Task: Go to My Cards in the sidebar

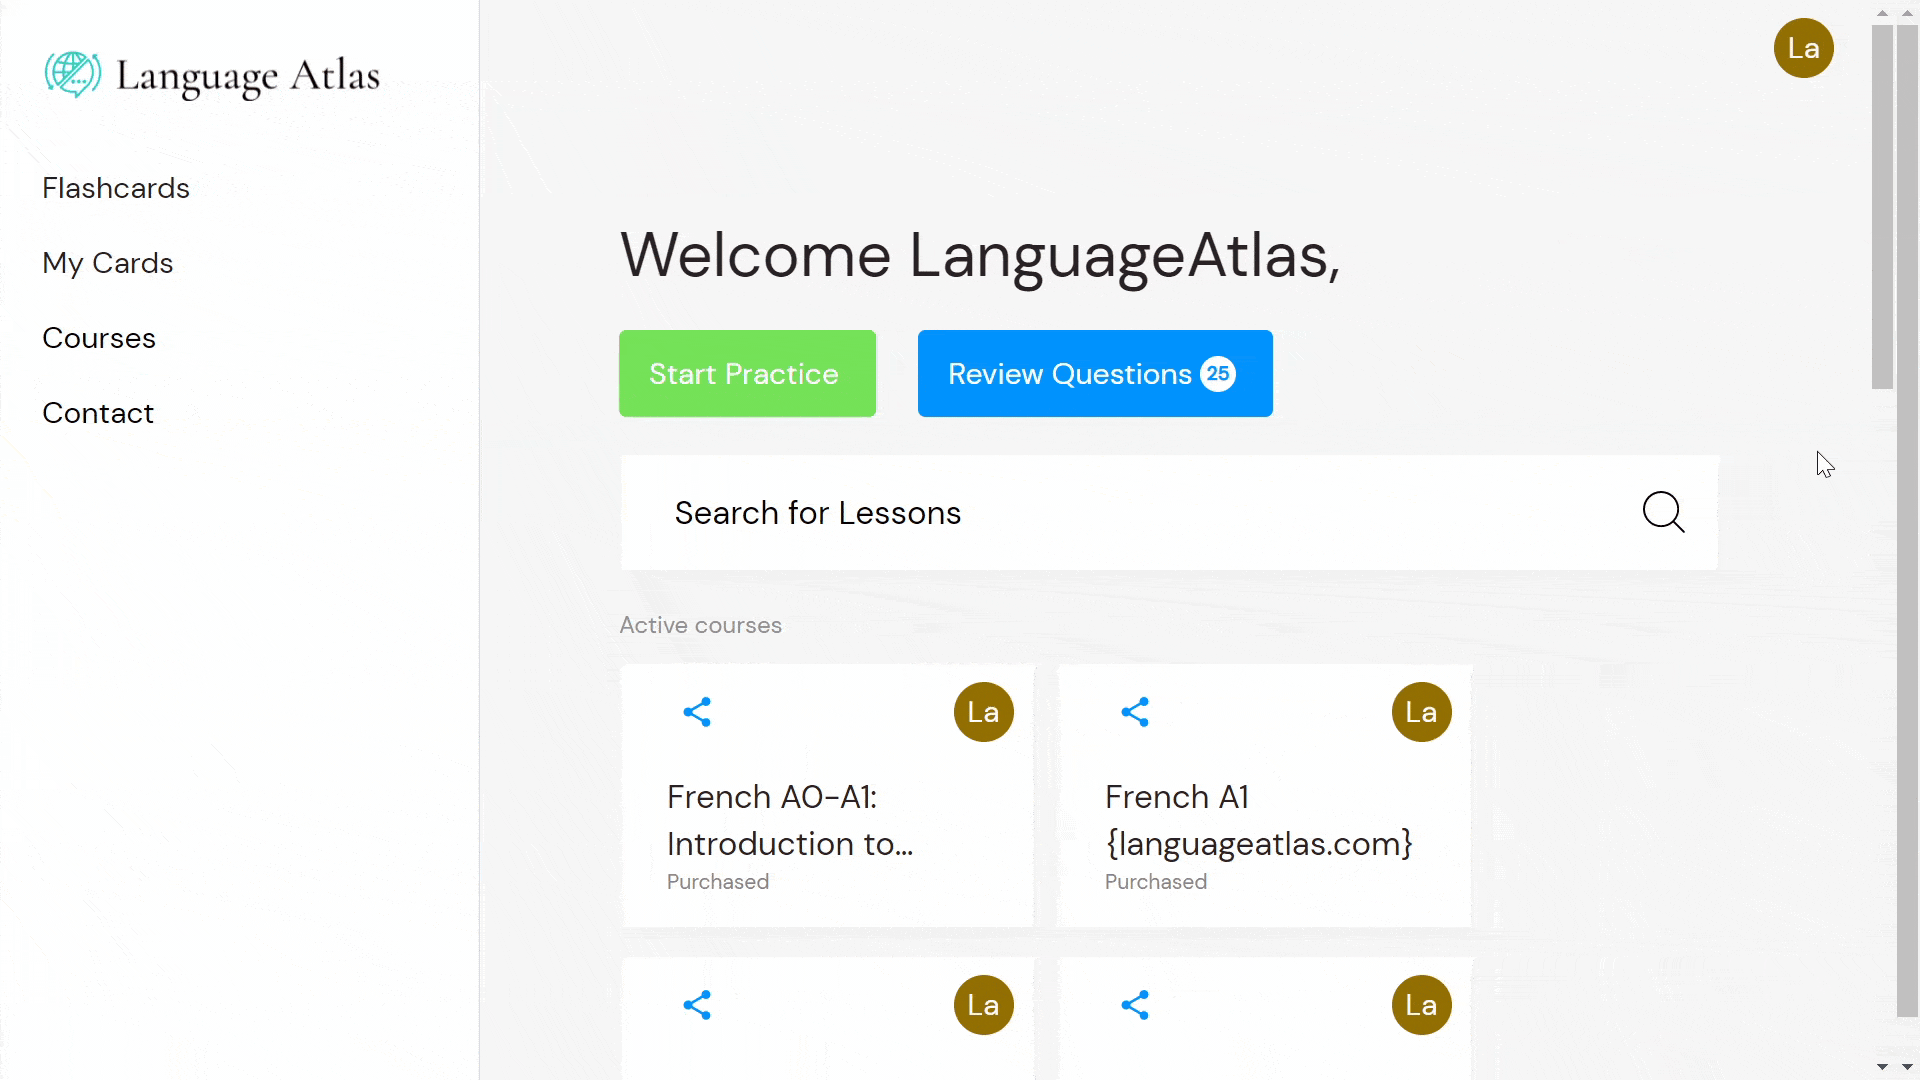Action: pos(108,263)
